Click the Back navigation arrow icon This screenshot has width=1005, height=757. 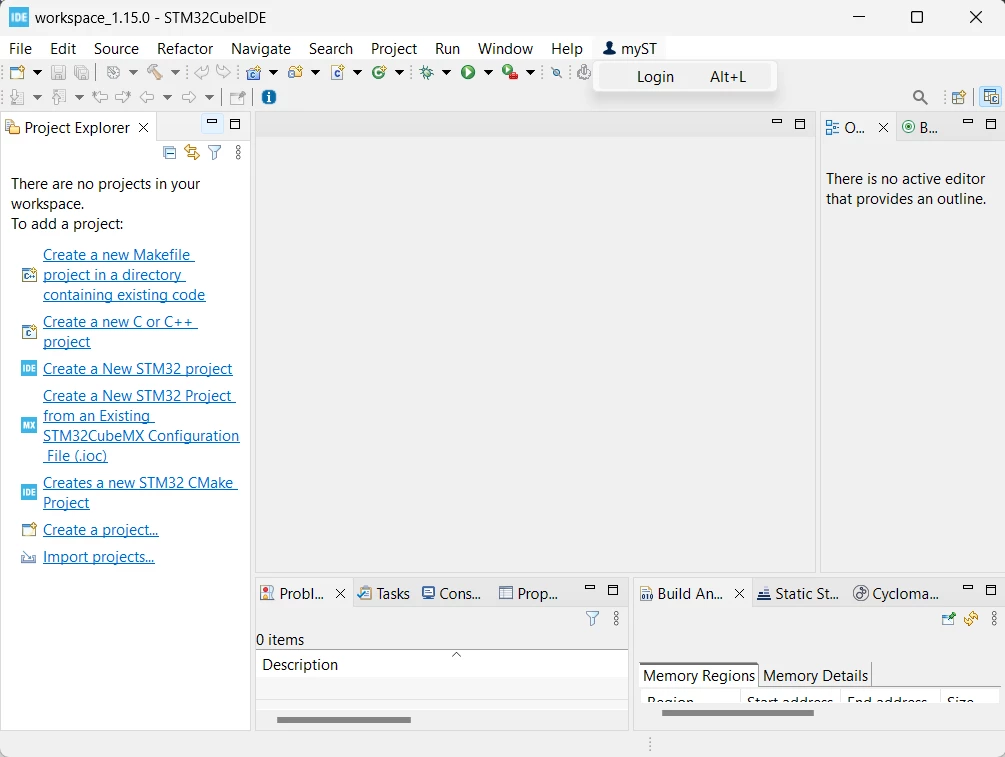click(x=147, y=97)
